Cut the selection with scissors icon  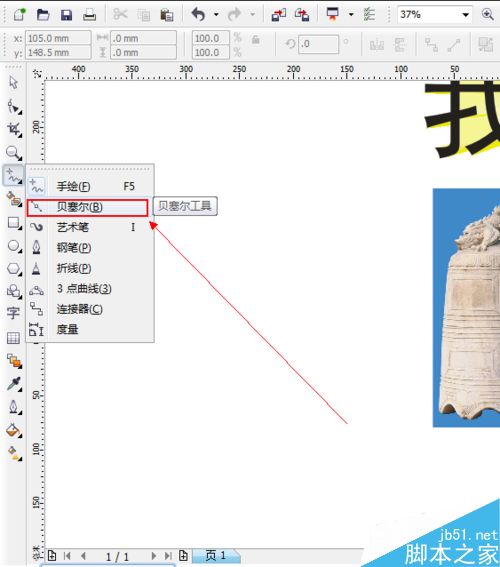(120, 14)
